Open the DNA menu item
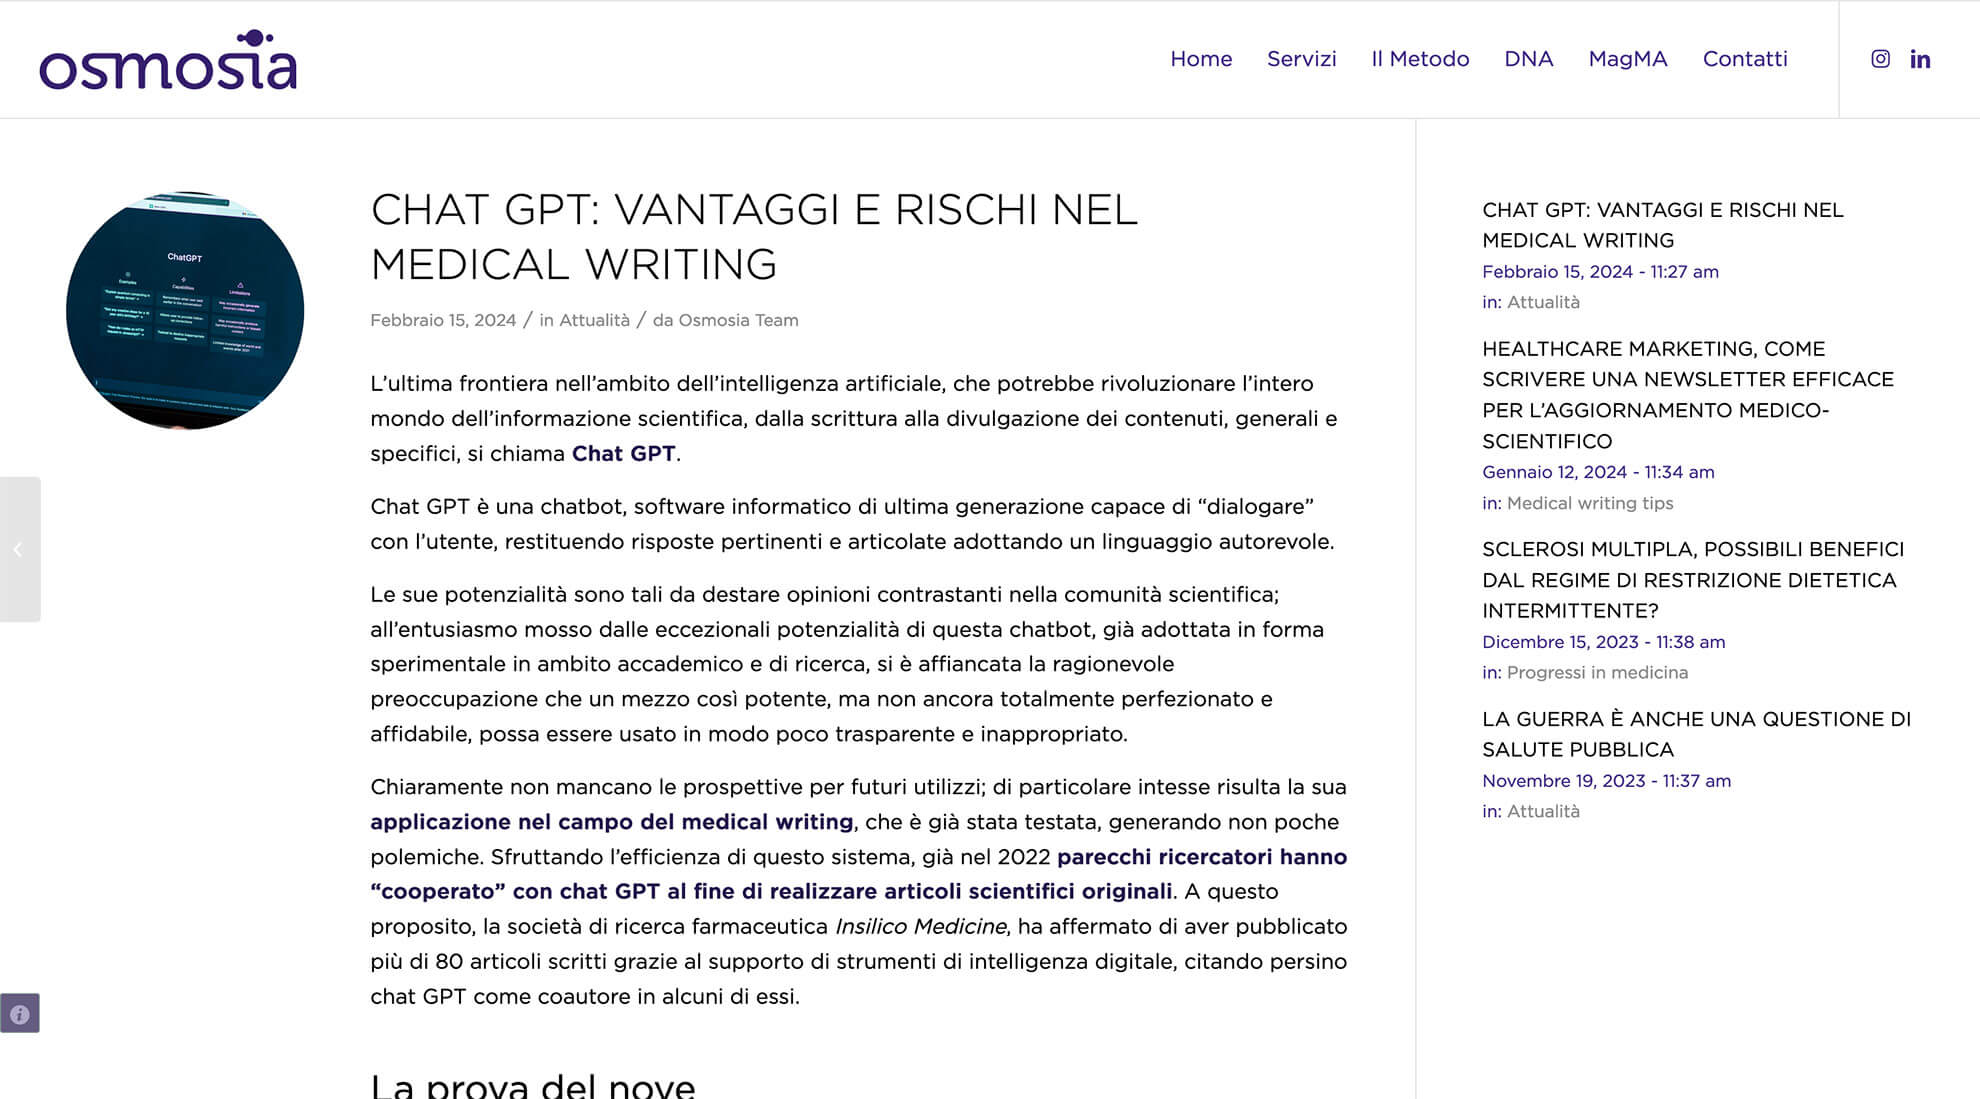 (1528, 59)
